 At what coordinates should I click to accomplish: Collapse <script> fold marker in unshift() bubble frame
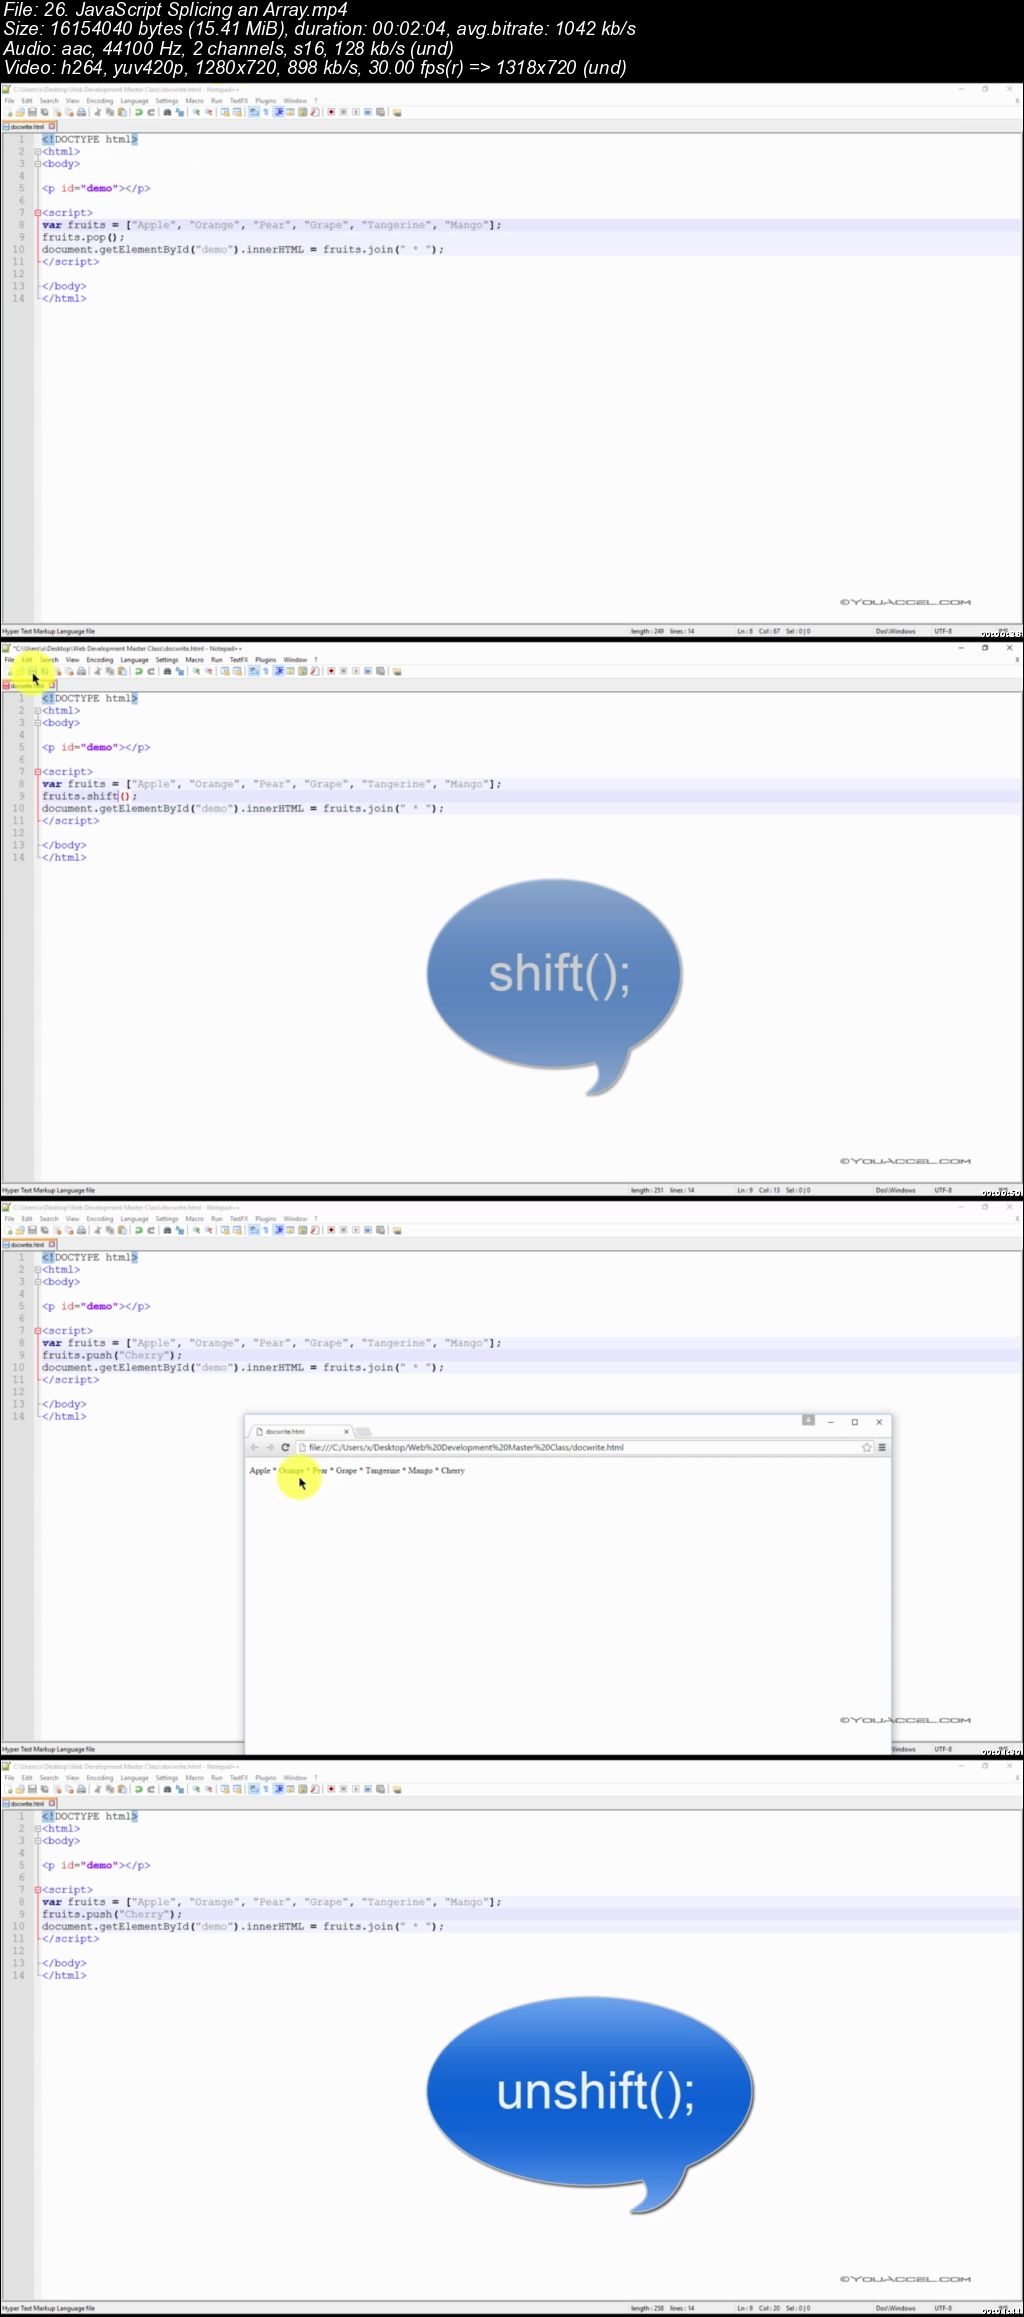tap(37, 1890)
